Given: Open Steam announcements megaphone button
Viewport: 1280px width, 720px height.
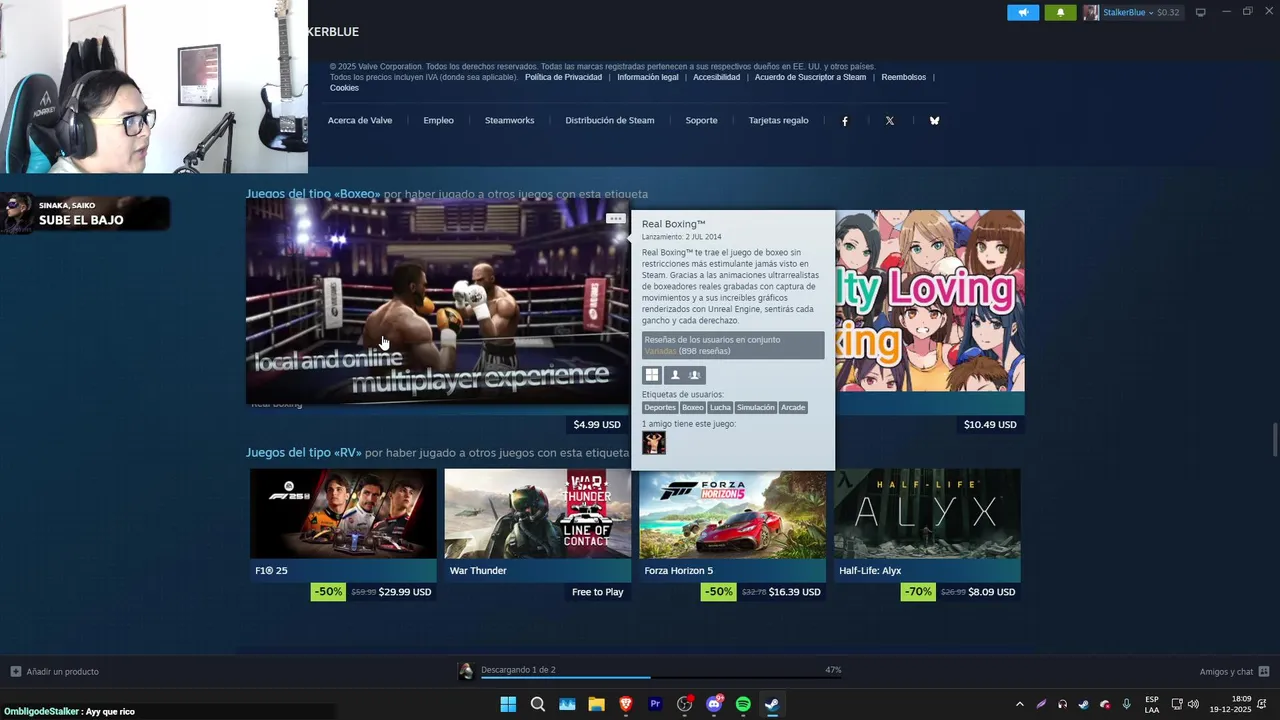Looking at the screenshot, I should [1023, 13].
